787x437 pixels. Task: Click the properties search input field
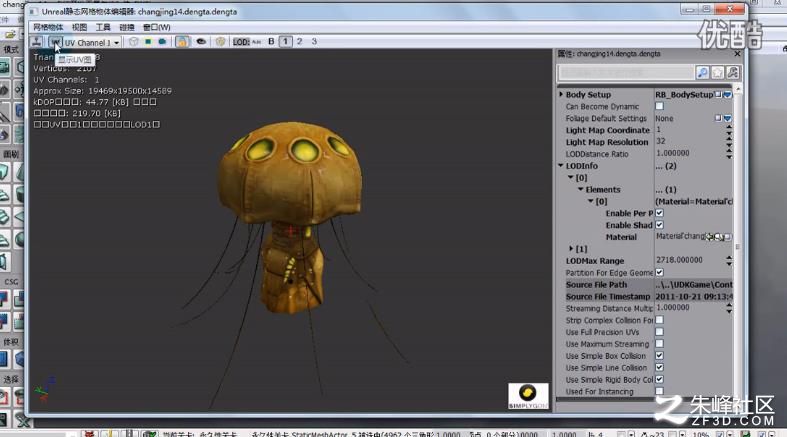[626, 73]
